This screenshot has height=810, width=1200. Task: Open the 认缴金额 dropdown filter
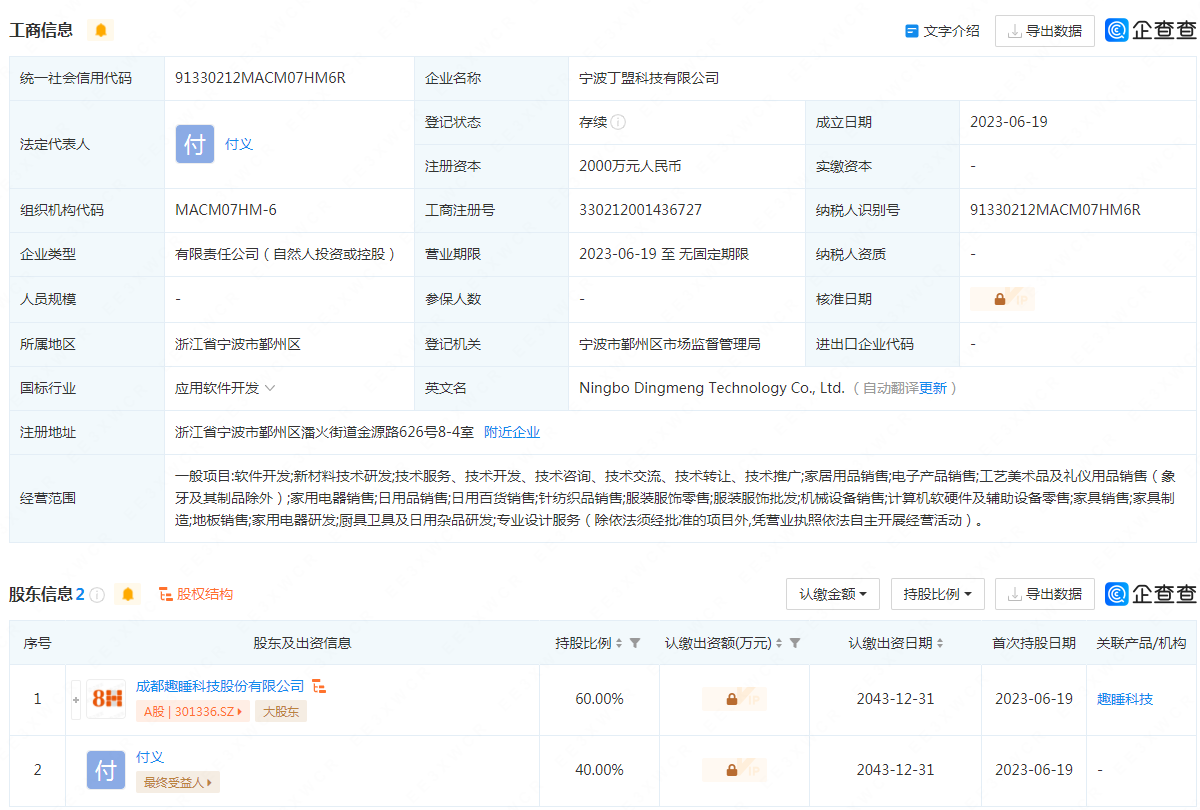832,594
